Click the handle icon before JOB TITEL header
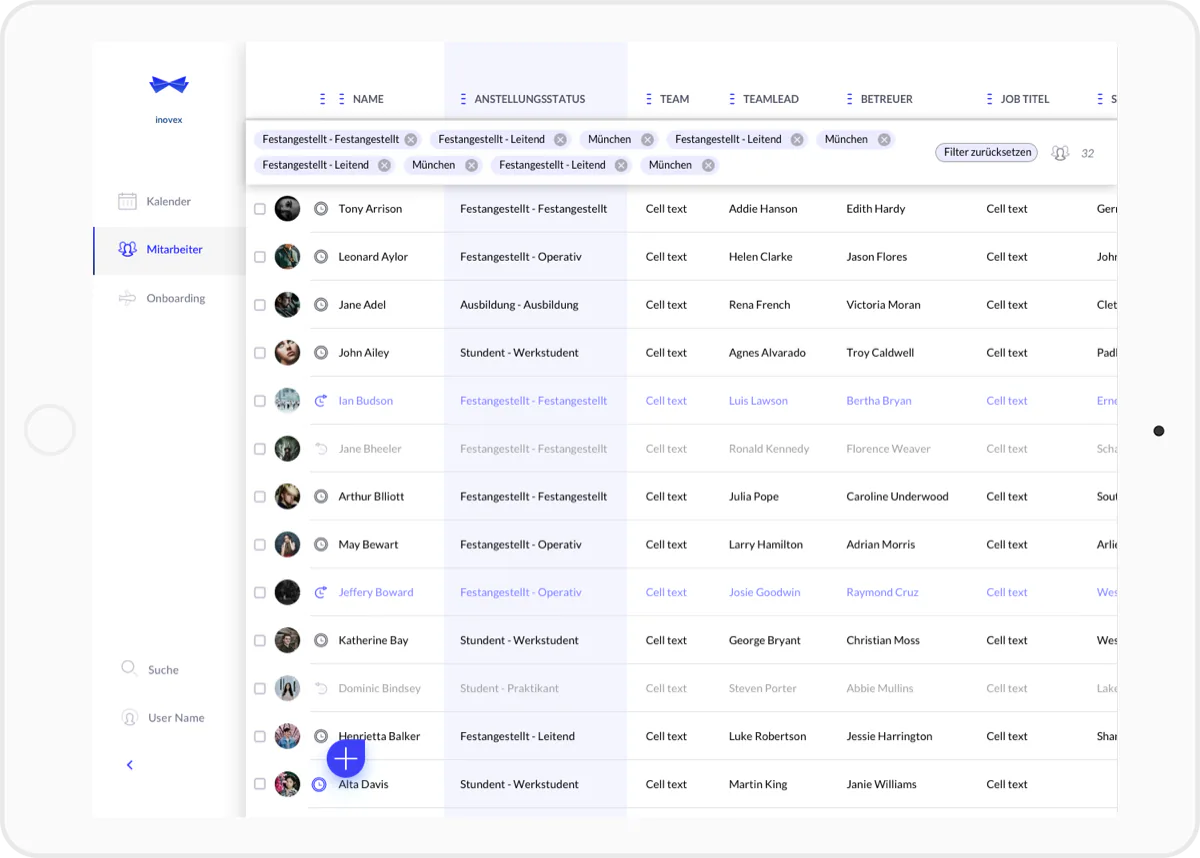 click(x=990, y=99)
